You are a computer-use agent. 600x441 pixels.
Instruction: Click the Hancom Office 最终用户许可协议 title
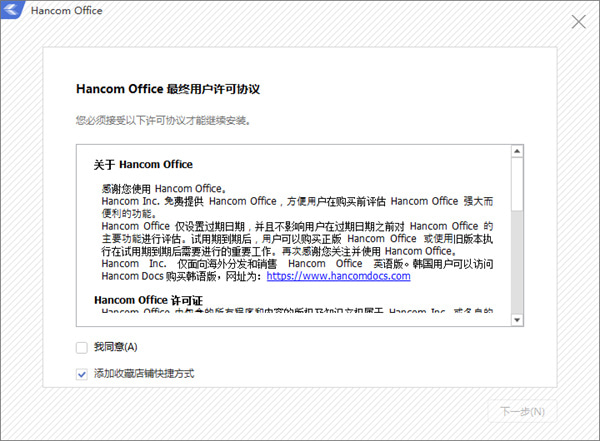[168, 89]
